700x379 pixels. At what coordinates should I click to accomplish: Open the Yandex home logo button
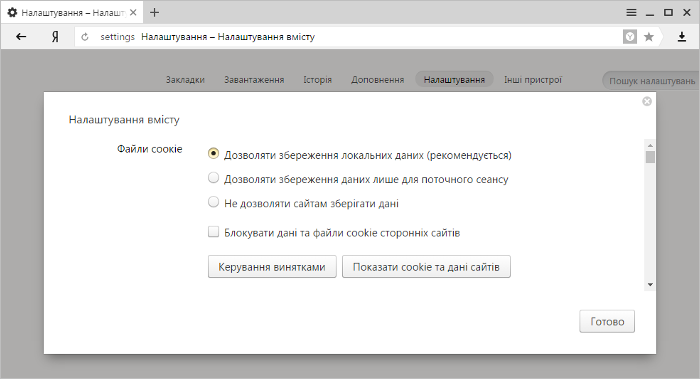[55, 37]
